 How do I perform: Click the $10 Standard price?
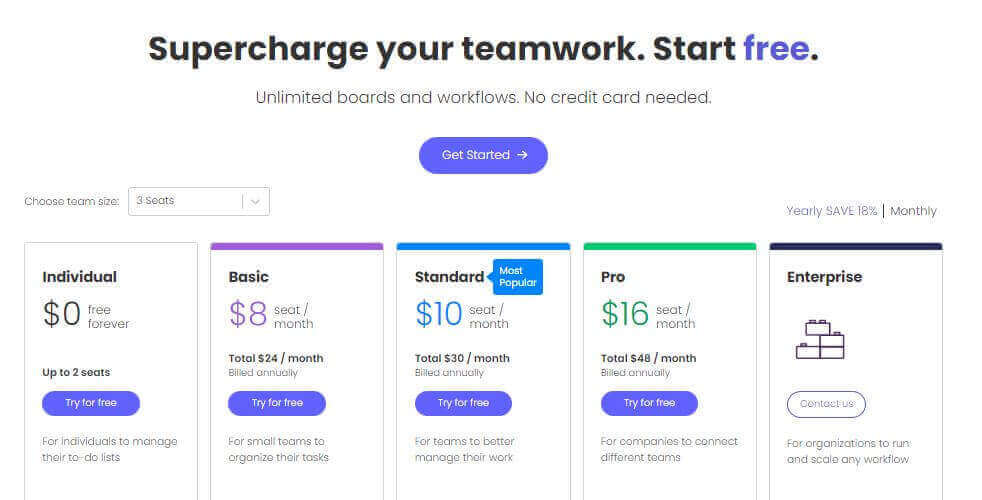tap(438, 314)
